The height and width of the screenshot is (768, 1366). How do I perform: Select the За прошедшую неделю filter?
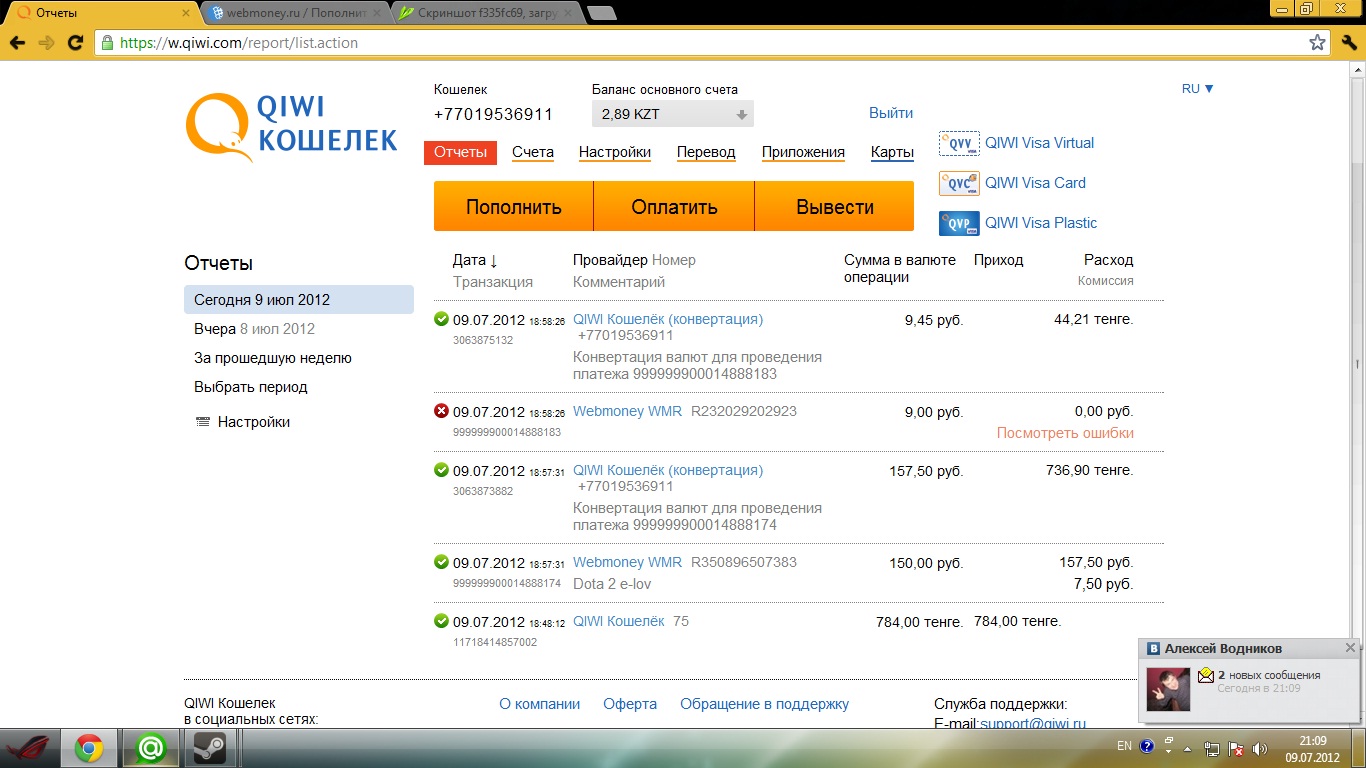(x=273, y=358)
